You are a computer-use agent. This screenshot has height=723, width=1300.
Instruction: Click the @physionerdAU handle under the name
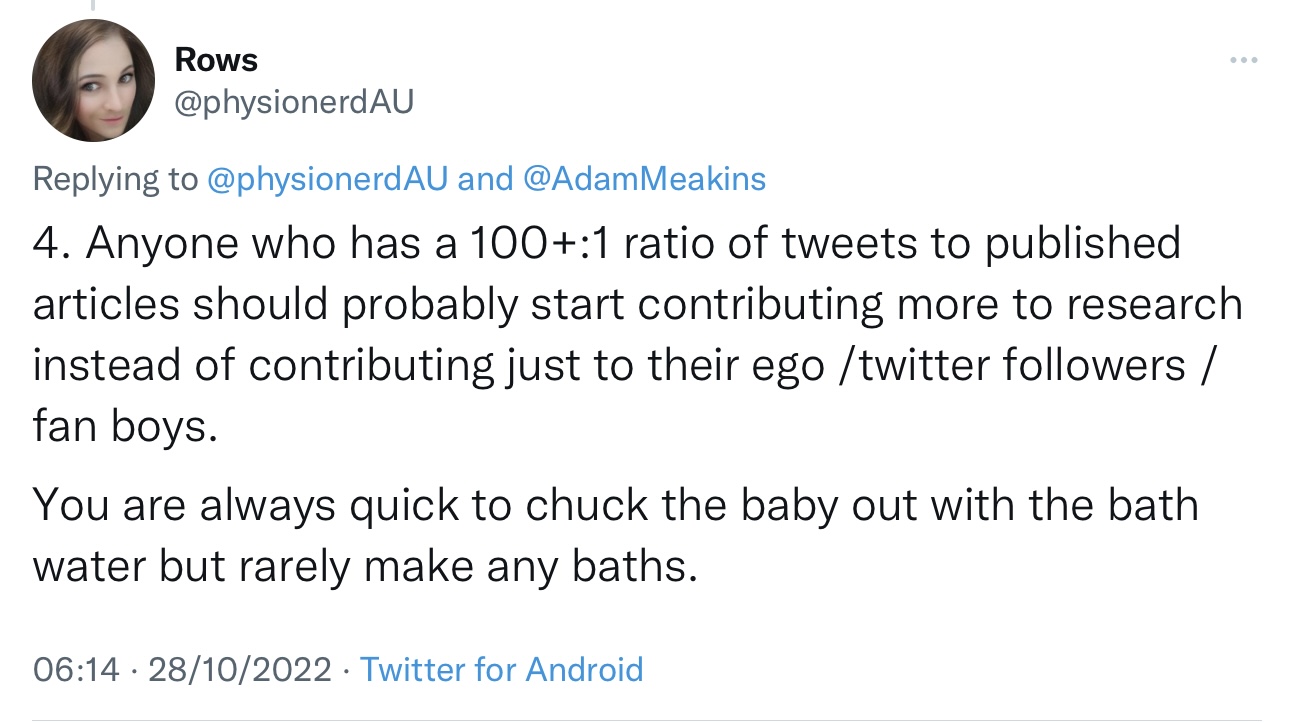tap(293, 102)
